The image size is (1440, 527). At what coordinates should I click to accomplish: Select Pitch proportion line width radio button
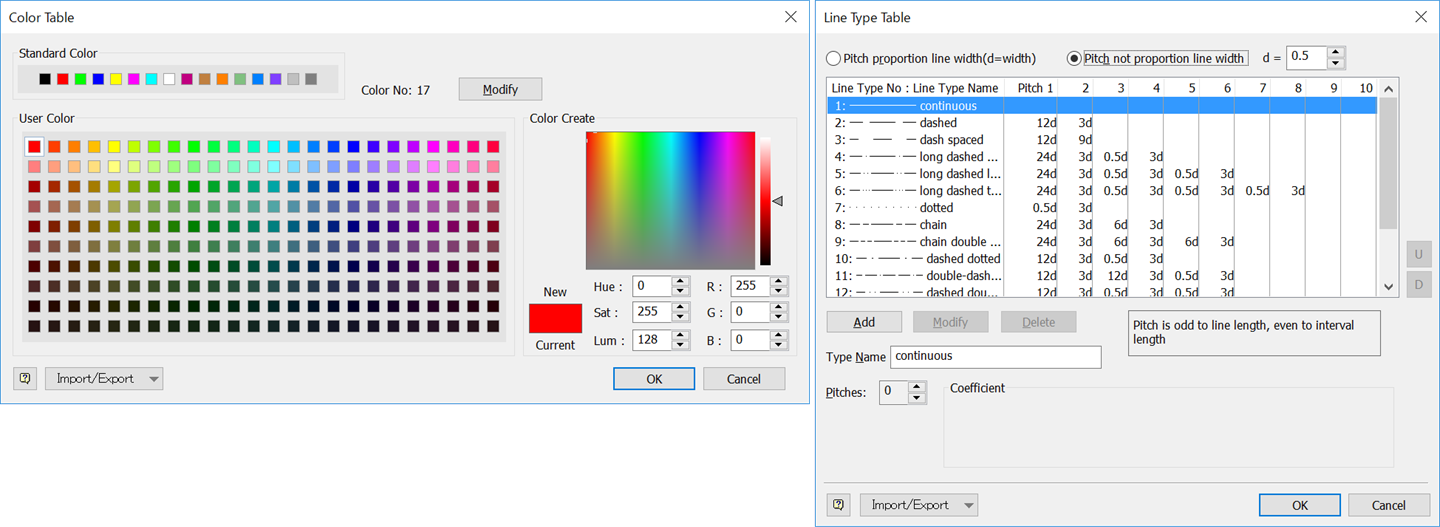click(x=834, y=59)
